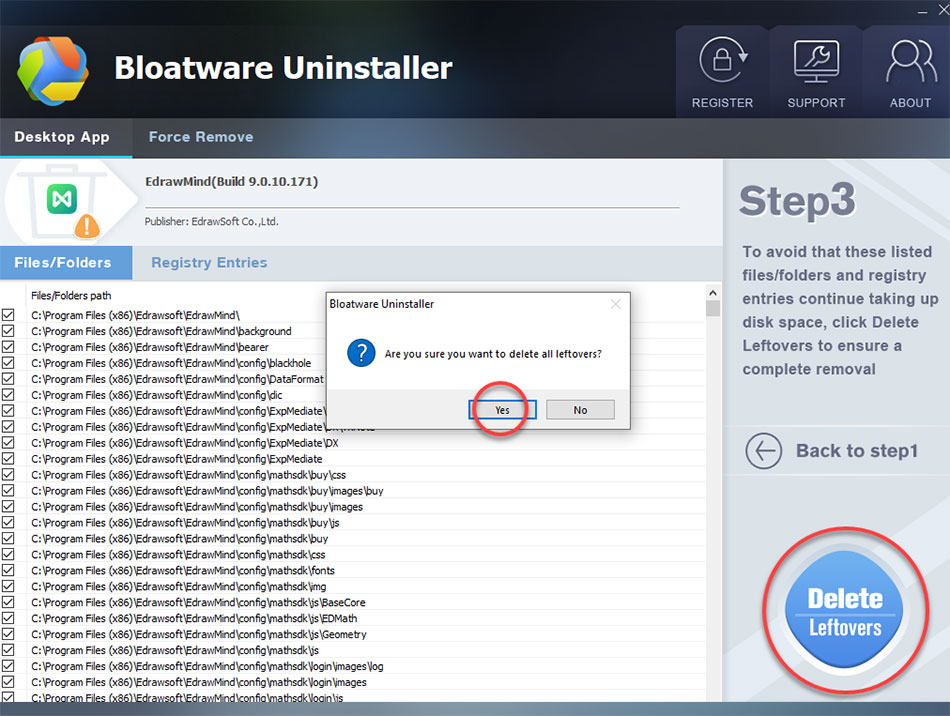The width and height of the screenshot is (950, 716).
Task: Click the Files/Folders path column header
Action: pos(71,296)
